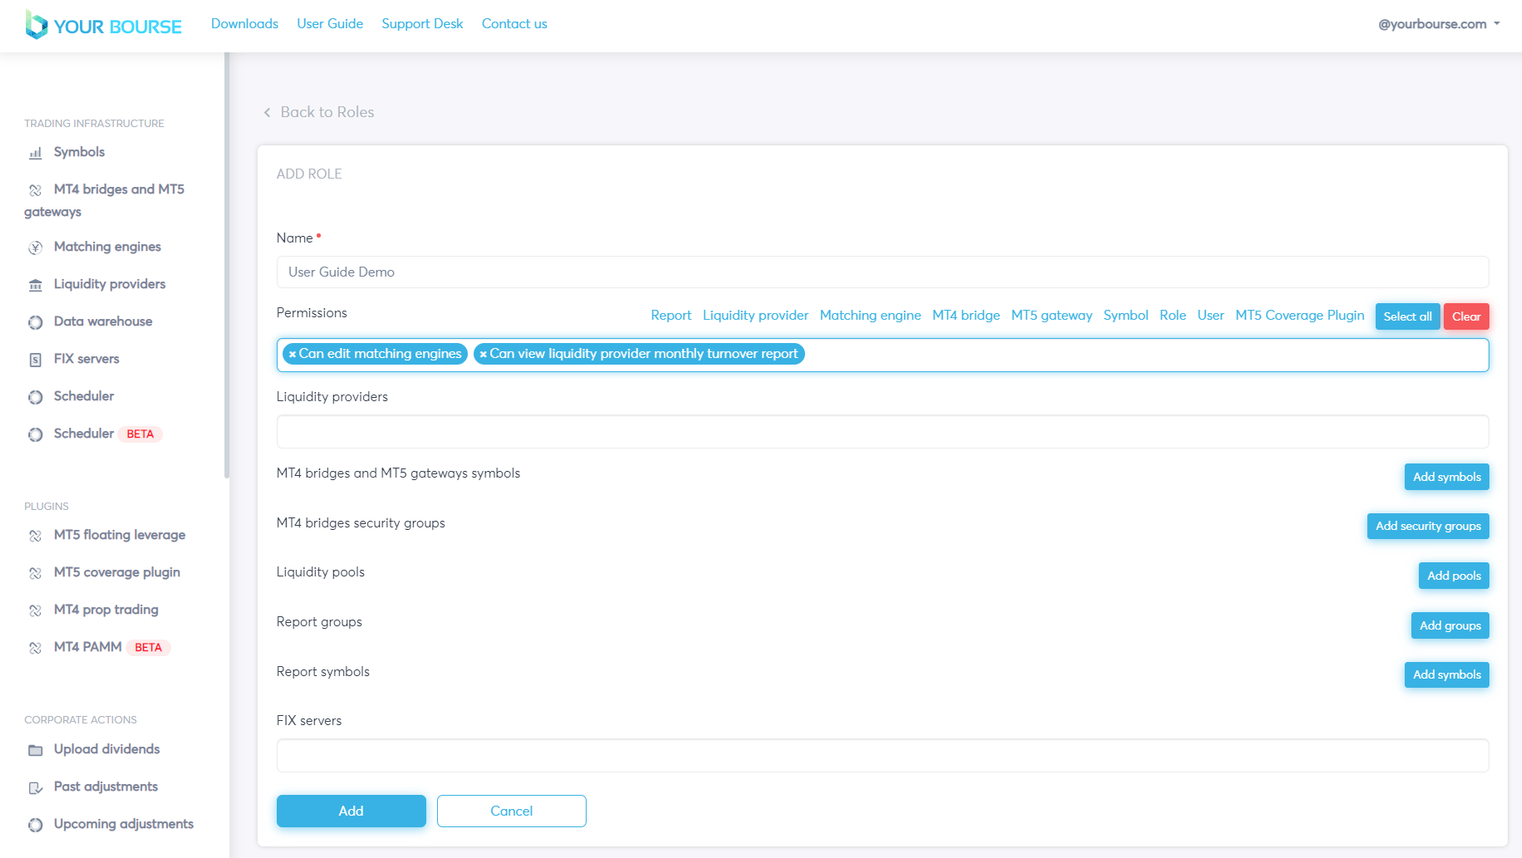Screen dimensions: 1522x858
Task: Click the Matching engines sidebar icon
Action: click(x=35, y=247)
